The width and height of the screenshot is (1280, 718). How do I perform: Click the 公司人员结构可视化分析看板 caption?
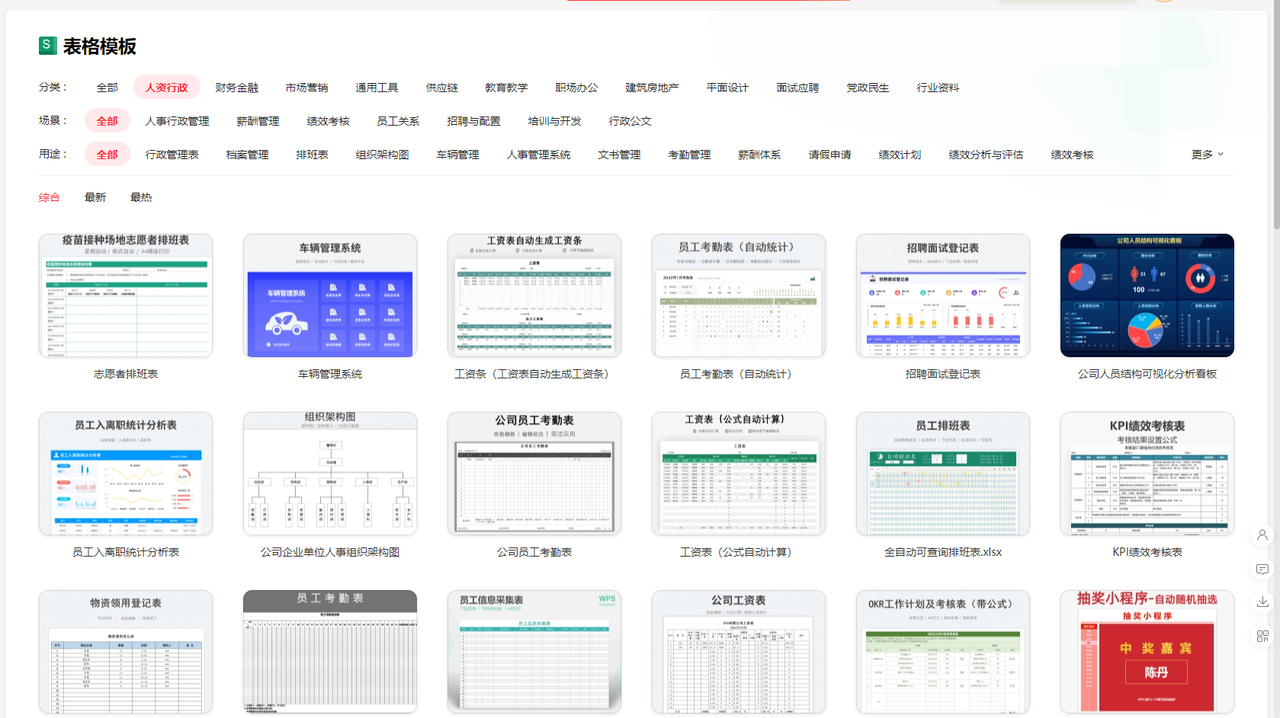click(x=1147, y=374)
